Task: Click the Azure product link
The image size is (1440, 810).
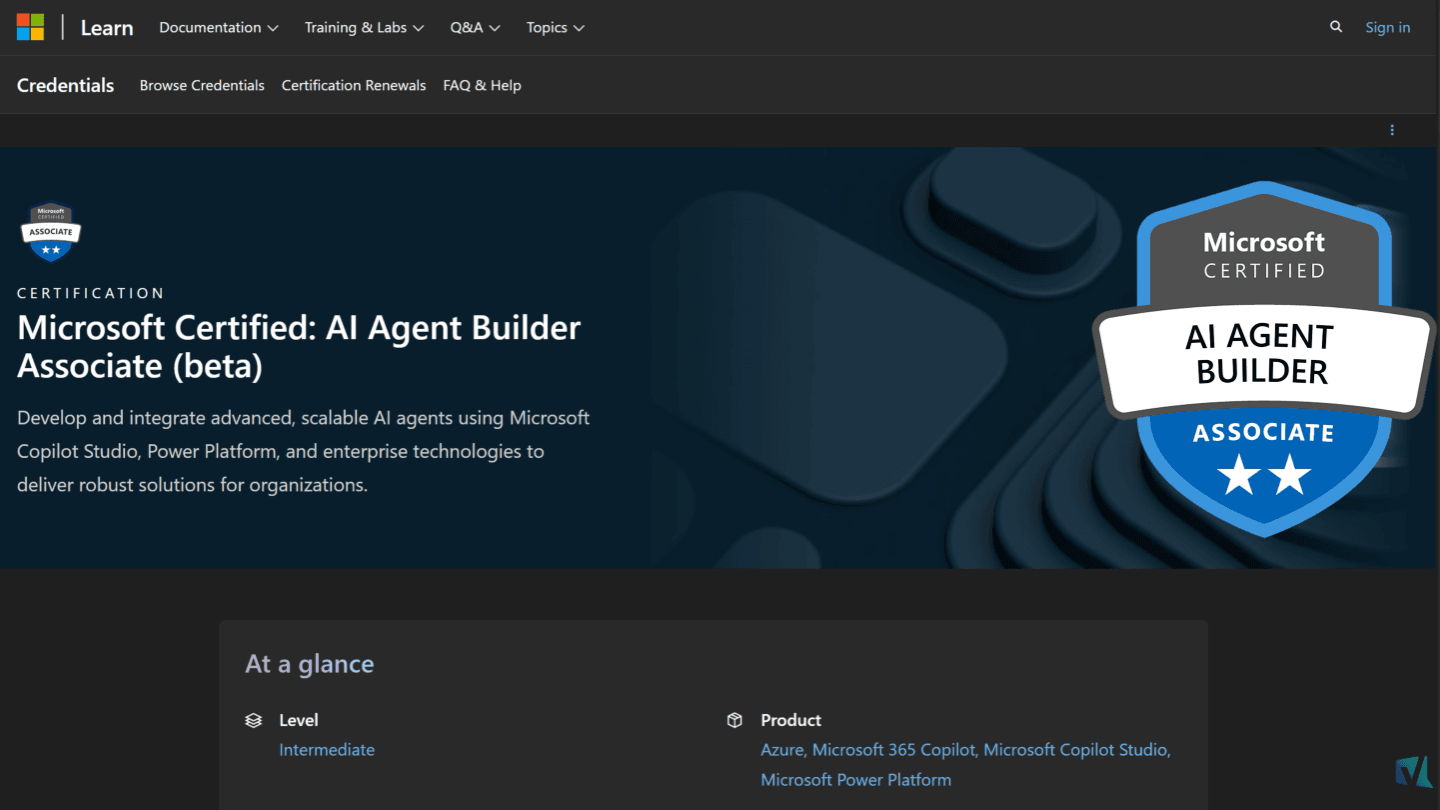Action: 782,750
